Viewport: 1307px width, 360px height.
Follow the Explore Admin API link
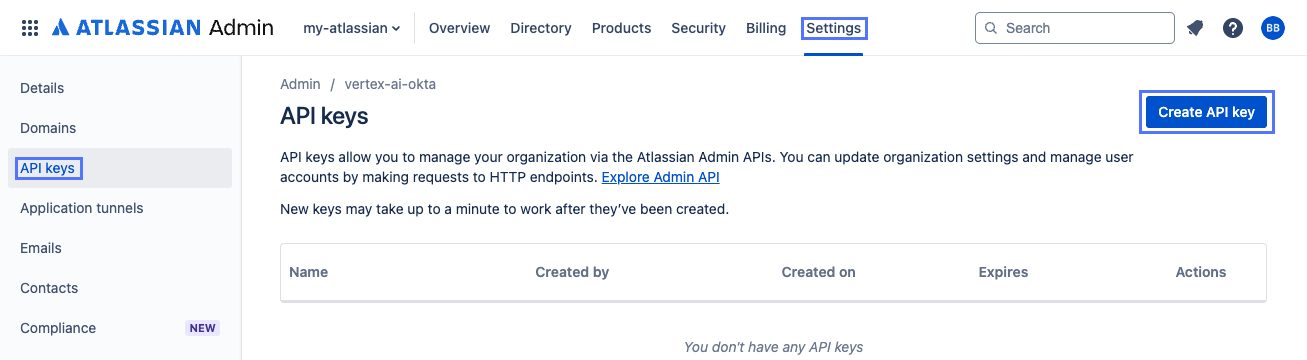coord(660,177)
